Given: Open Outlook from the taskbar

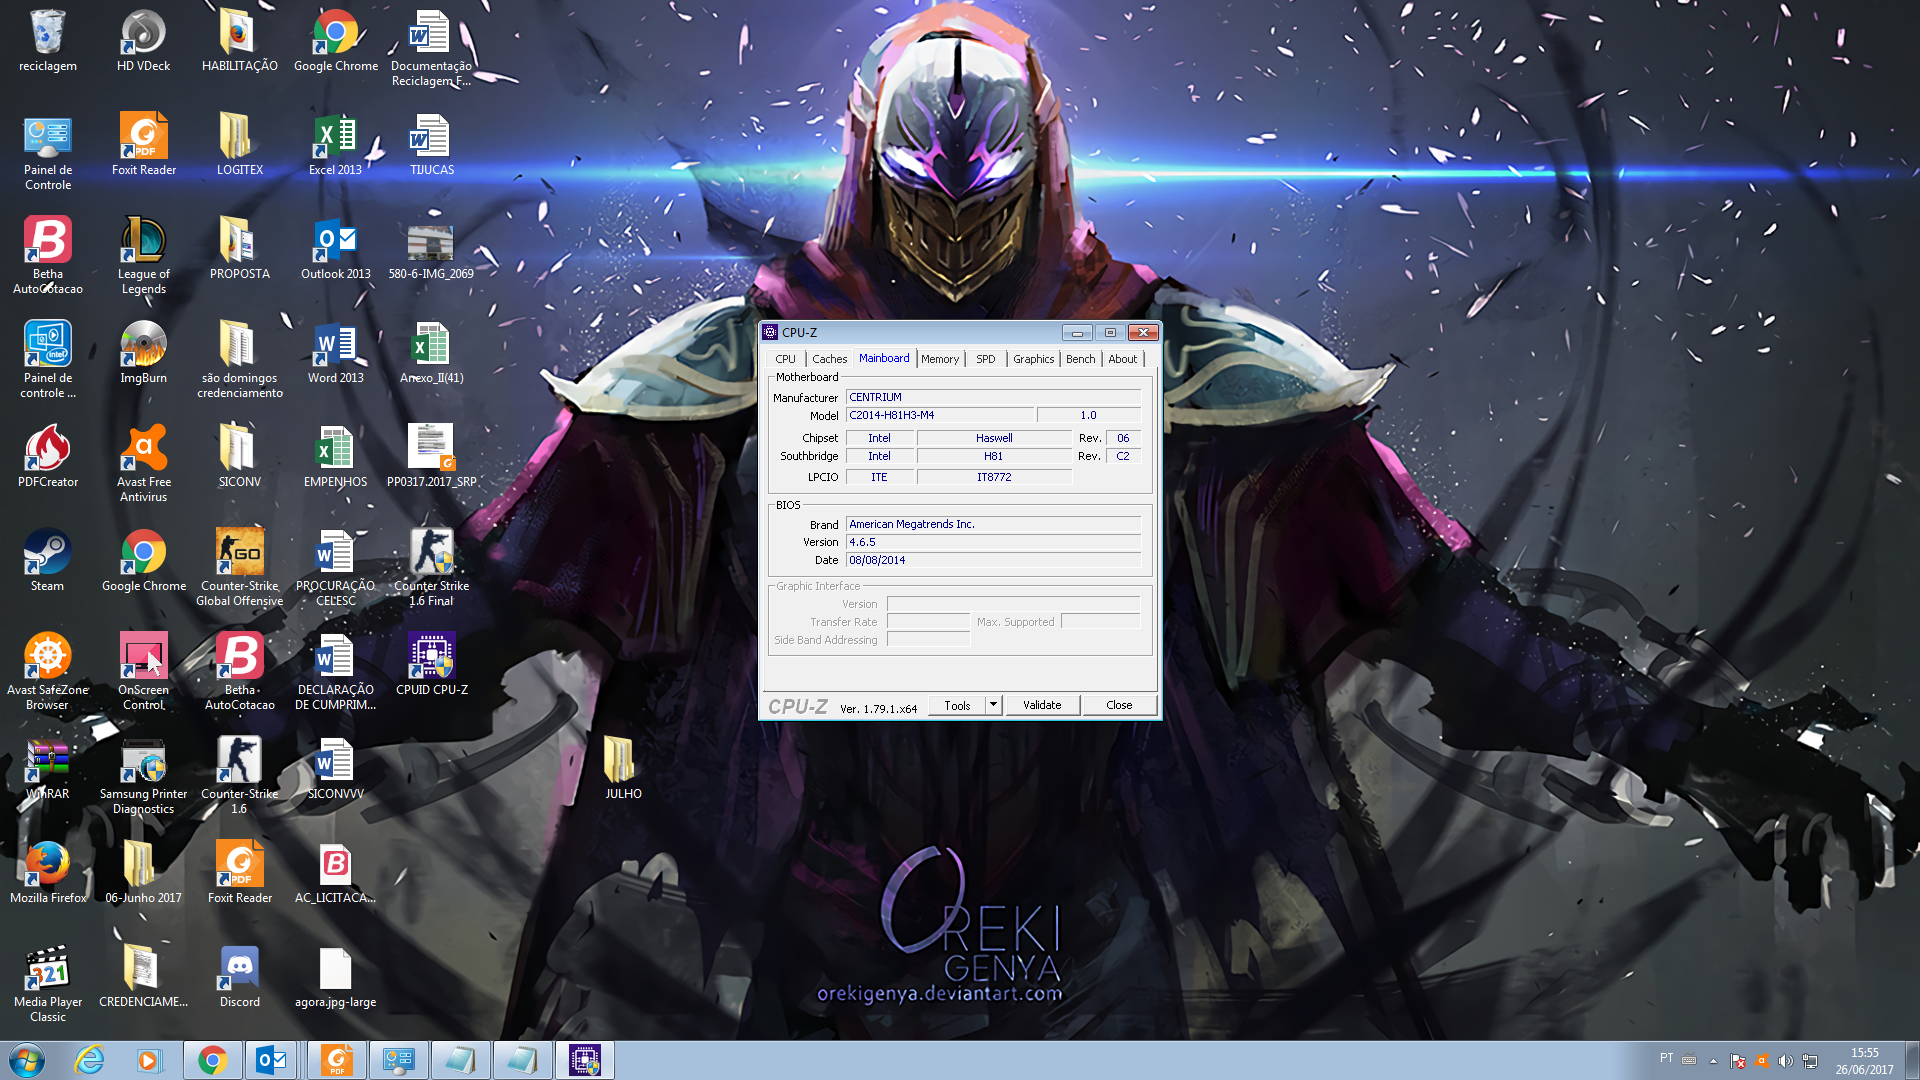Looking at the screenshot, I should pos(271,1060).
